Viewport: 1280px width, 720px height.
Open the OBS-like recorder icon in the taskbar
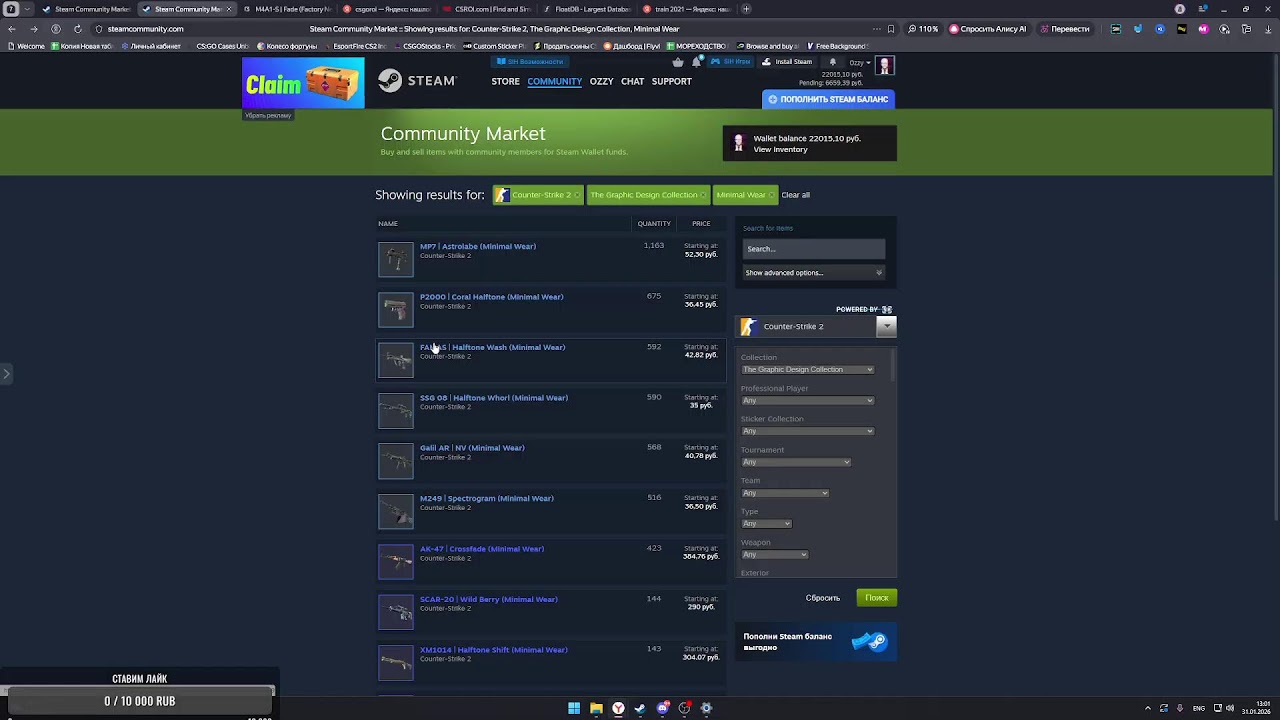click(684, 708)
